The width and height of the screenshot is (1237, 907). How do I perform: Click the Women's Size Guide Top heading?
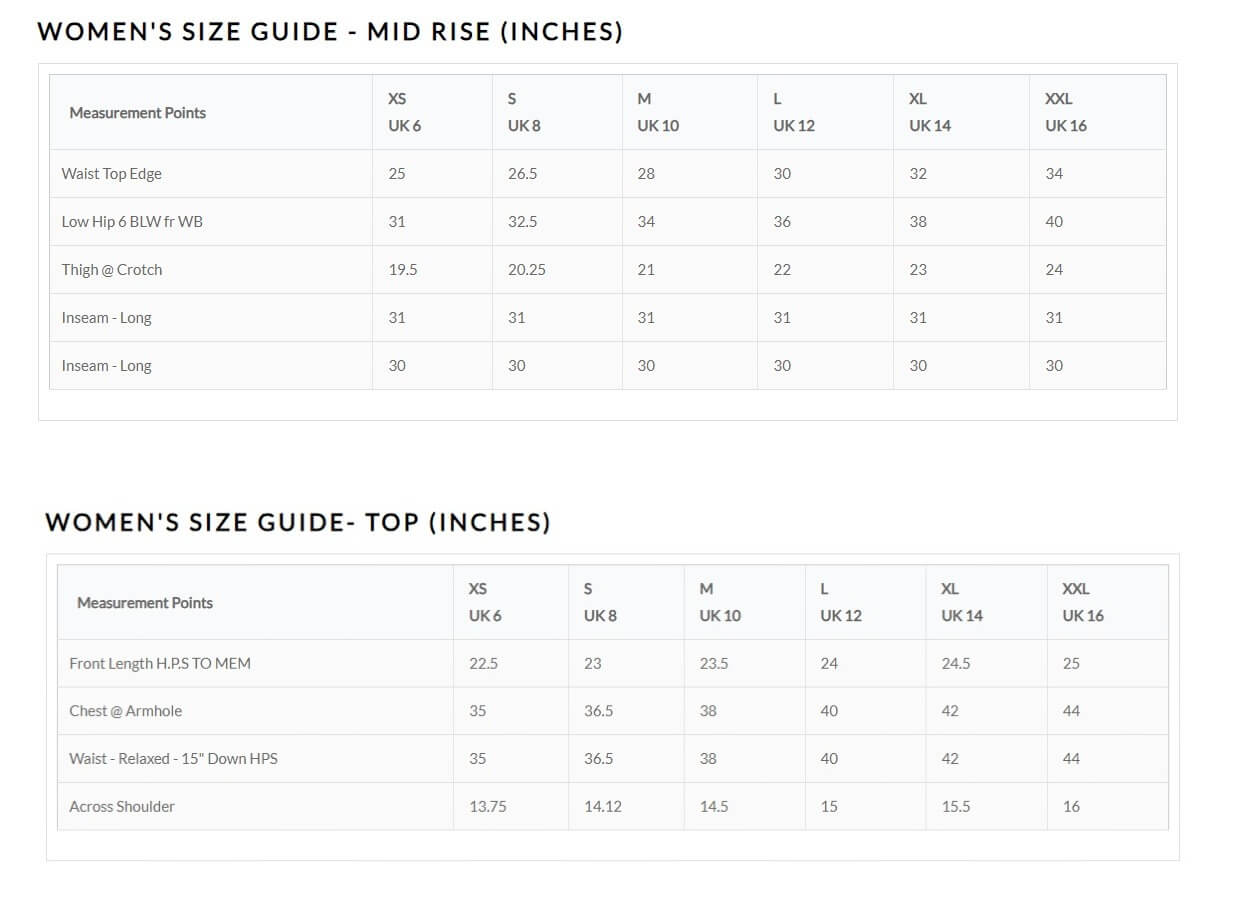[297, 522]
